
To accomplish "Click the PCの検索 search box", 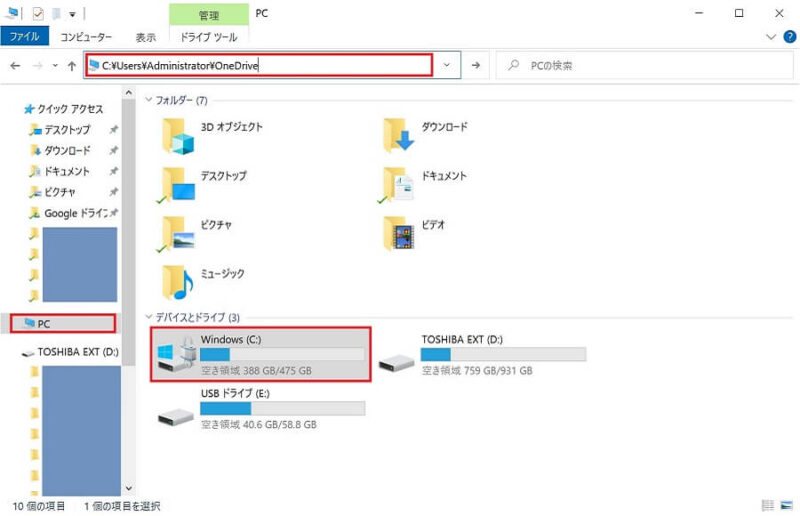I will (644, 65).
